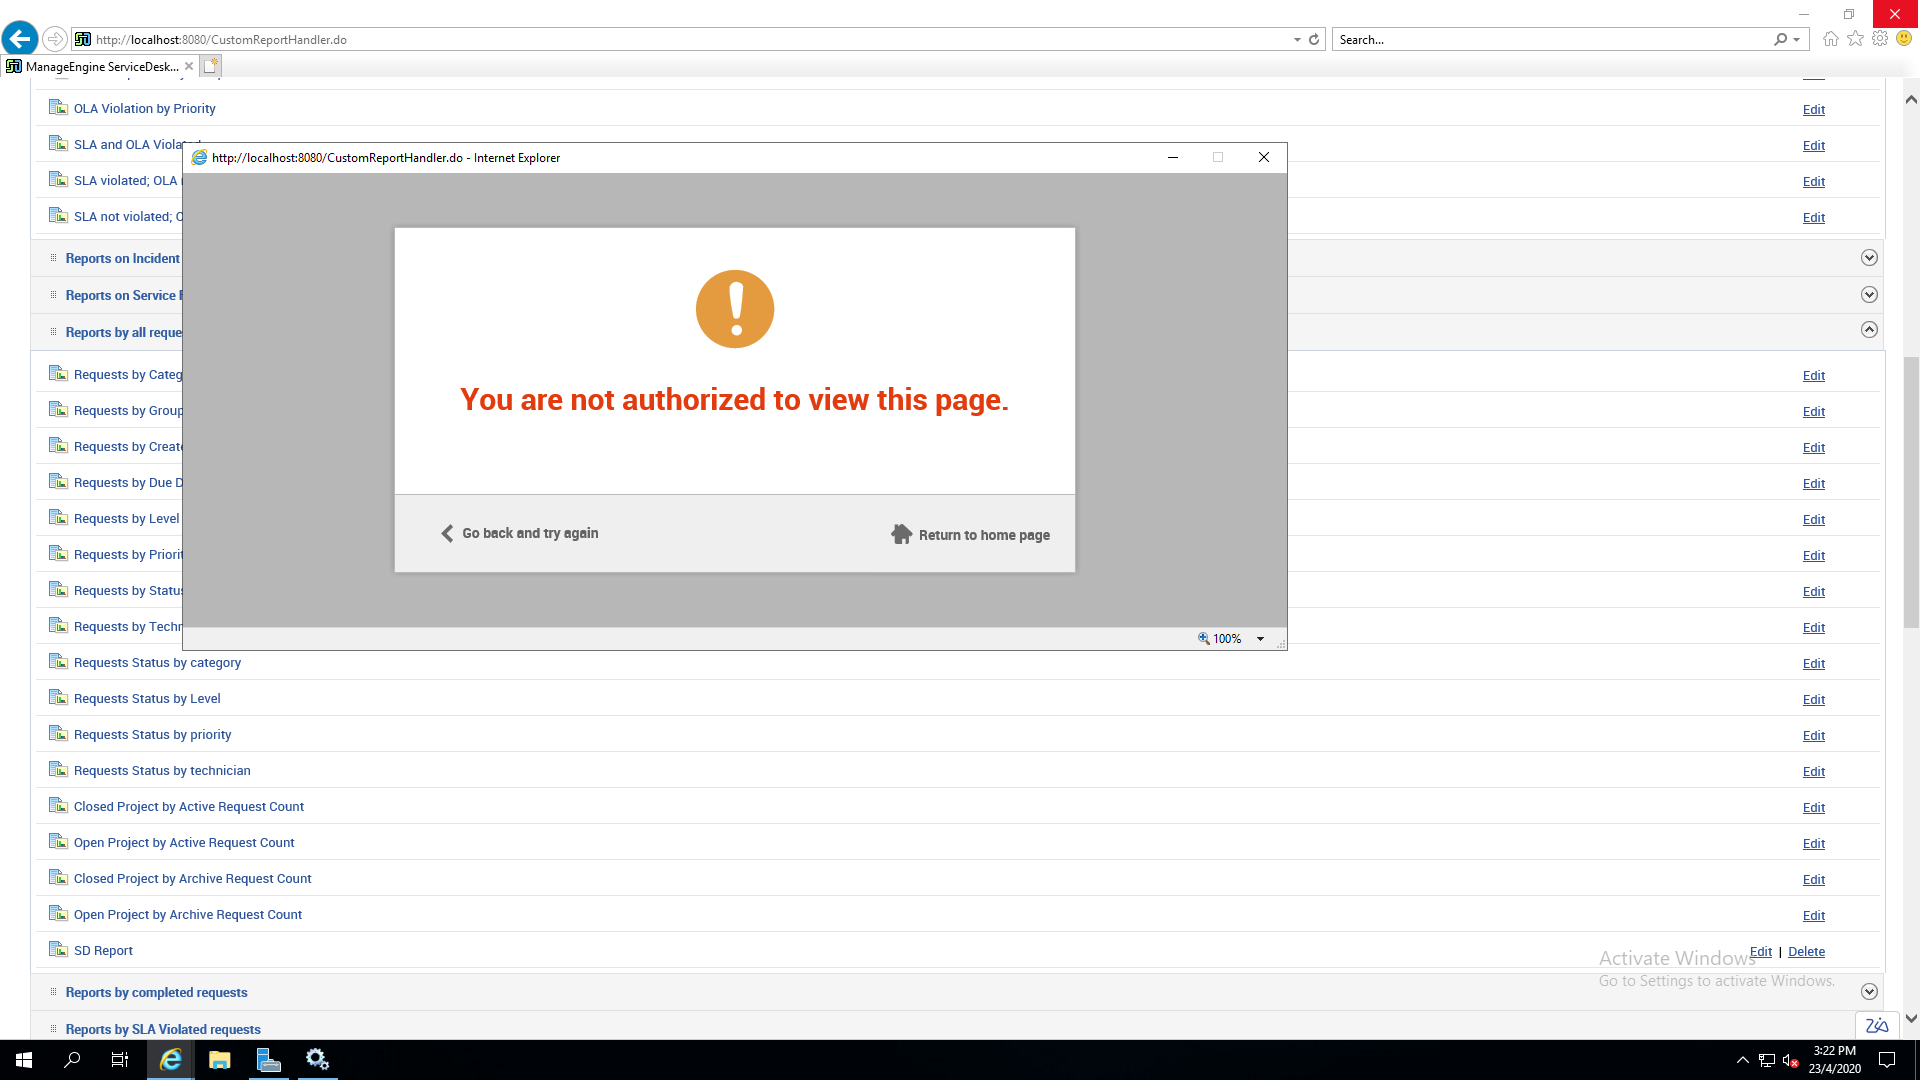
Task: Refresh the page using the reload icon
Action: pos(1314,39)
